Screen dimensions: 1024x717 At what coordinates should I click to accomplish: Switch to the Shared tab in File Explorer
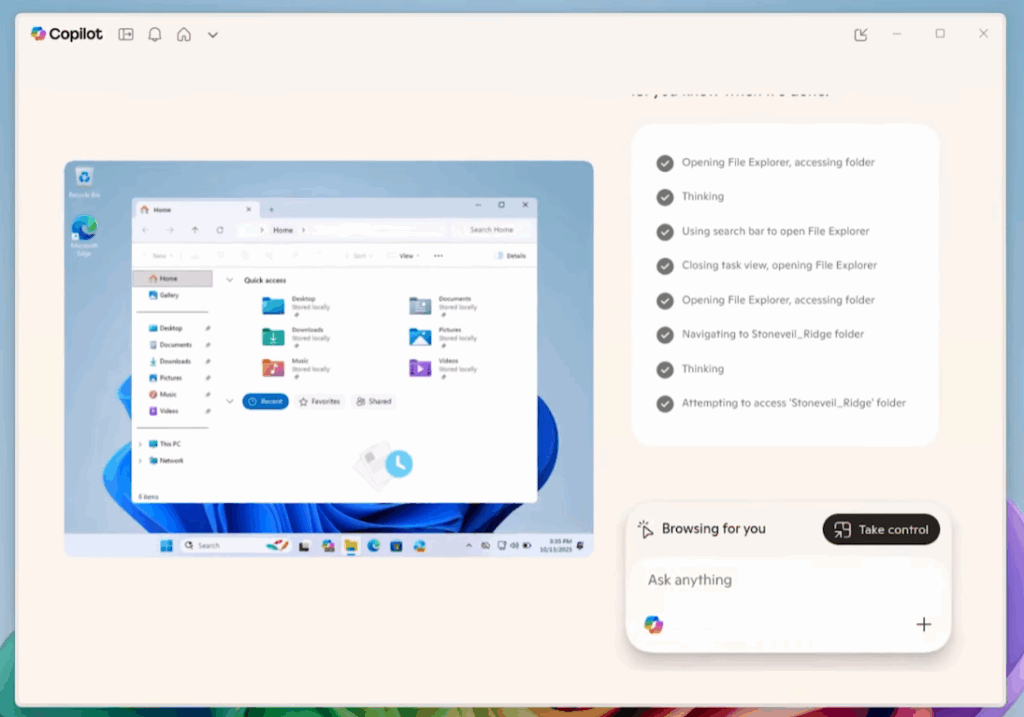tap(374, 401)
